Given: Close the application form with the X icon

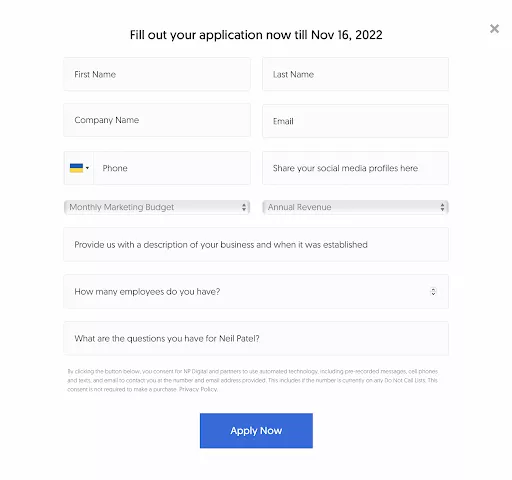Looking at the screenshot, I should coord(494,29).
